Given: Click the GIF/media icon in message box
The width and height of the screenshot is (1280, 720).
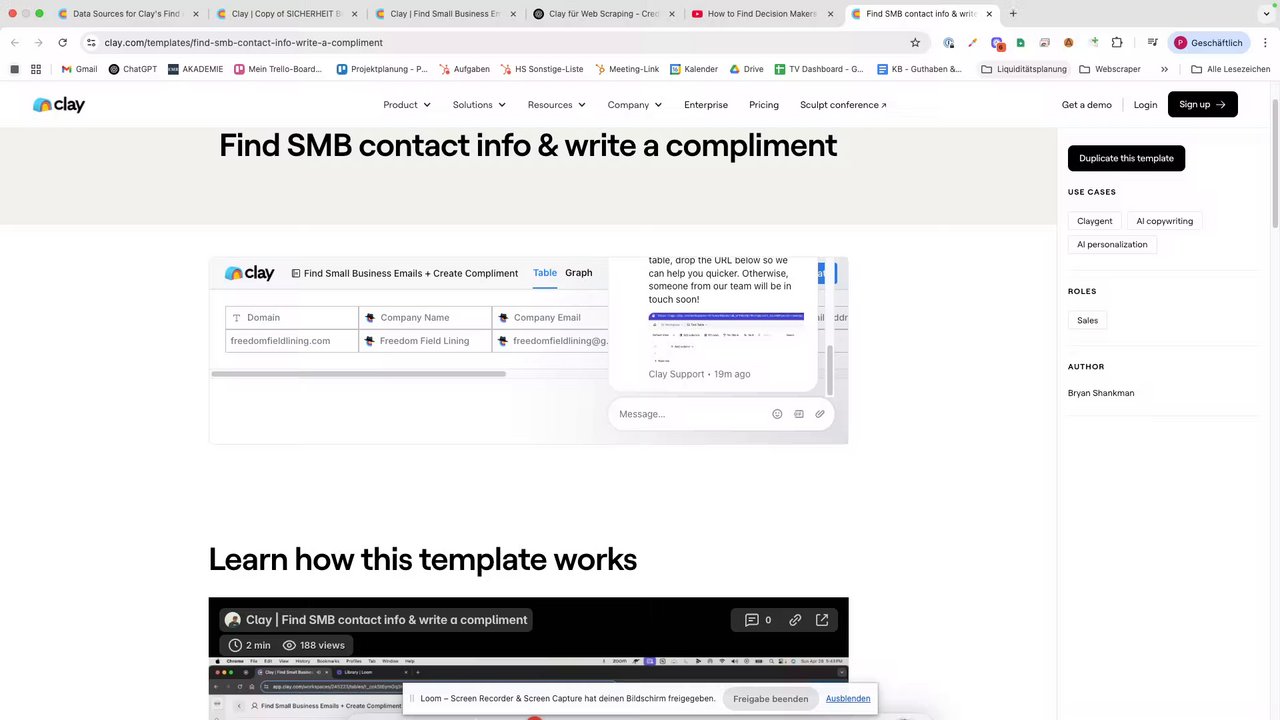Looking at the screenshot, I should pos(799,414).
